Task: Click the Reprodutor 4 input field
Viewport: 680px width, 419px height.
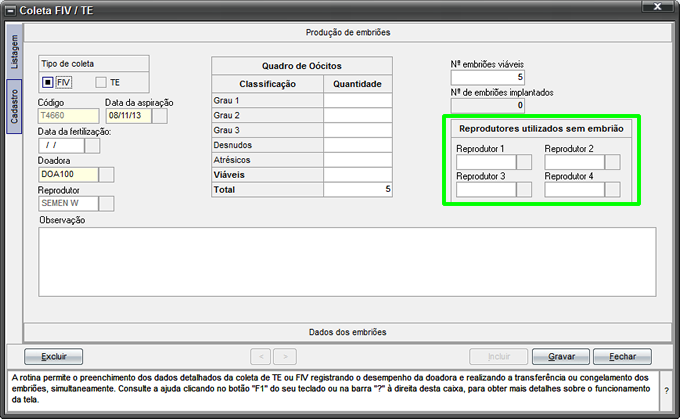Action: 575,190
